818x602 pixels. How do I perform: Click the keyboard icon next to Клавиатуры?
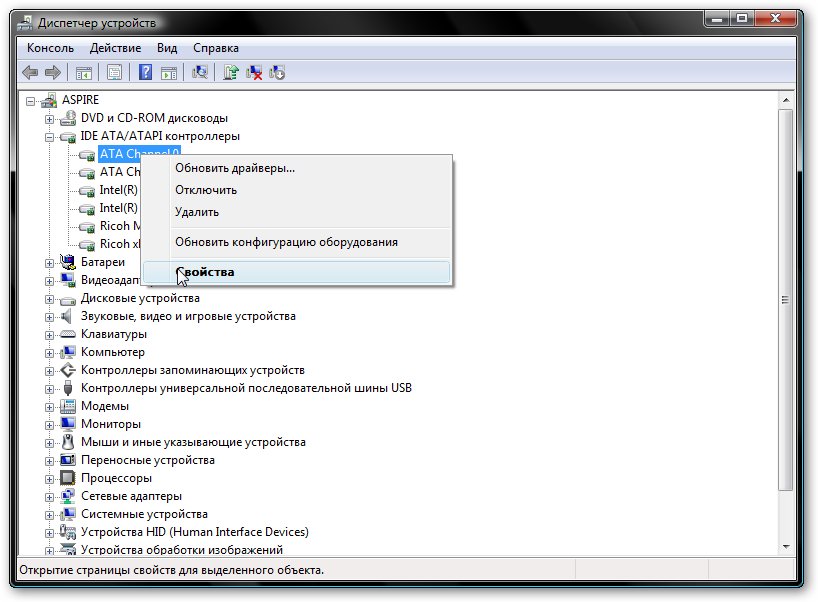coord(68,334)
